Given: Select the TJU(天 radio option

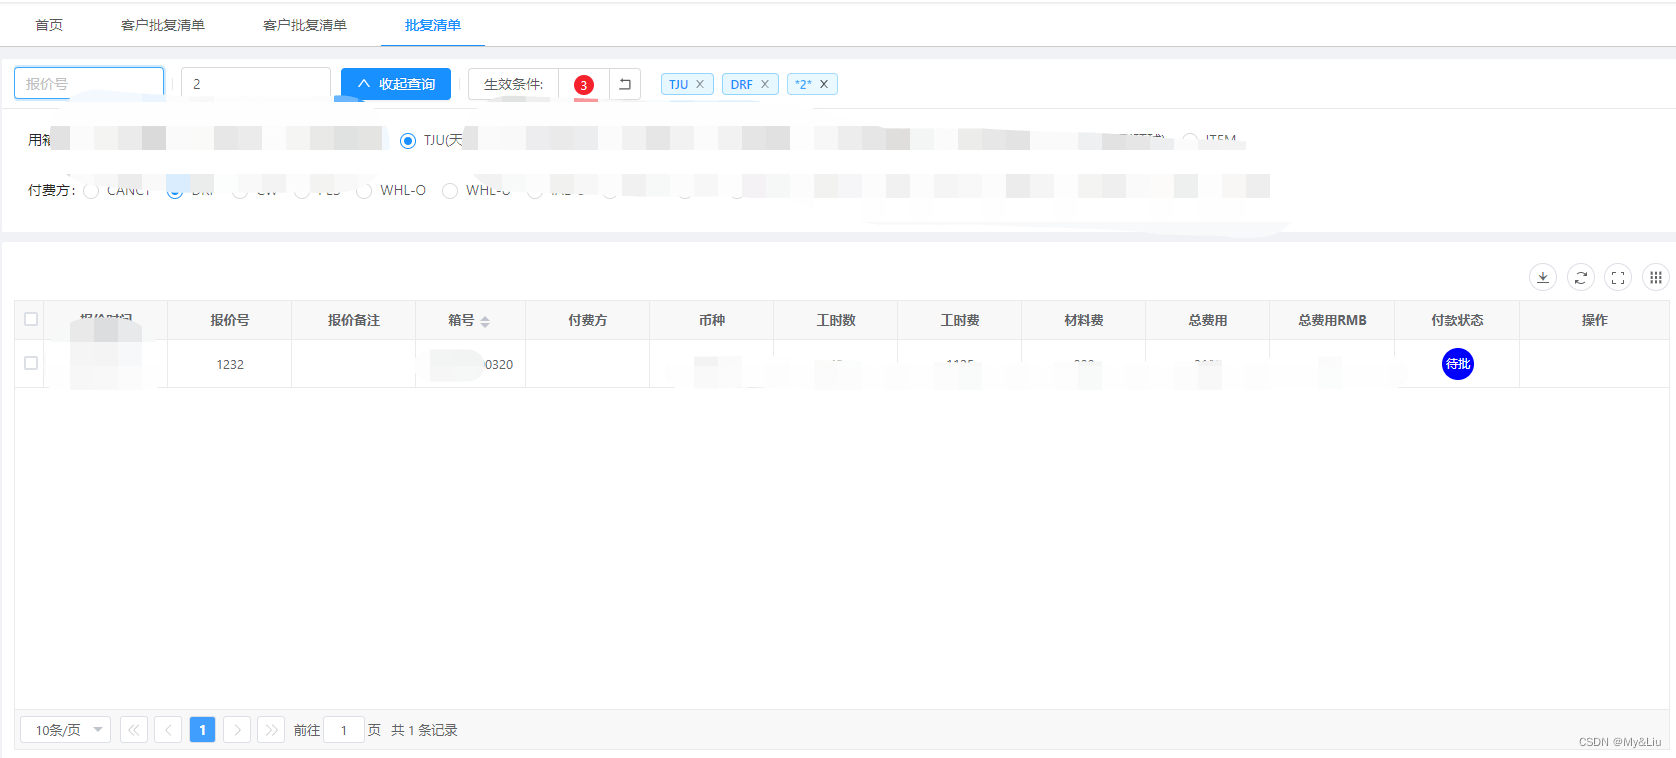Looking at the screenshot, I should point(408,141).
